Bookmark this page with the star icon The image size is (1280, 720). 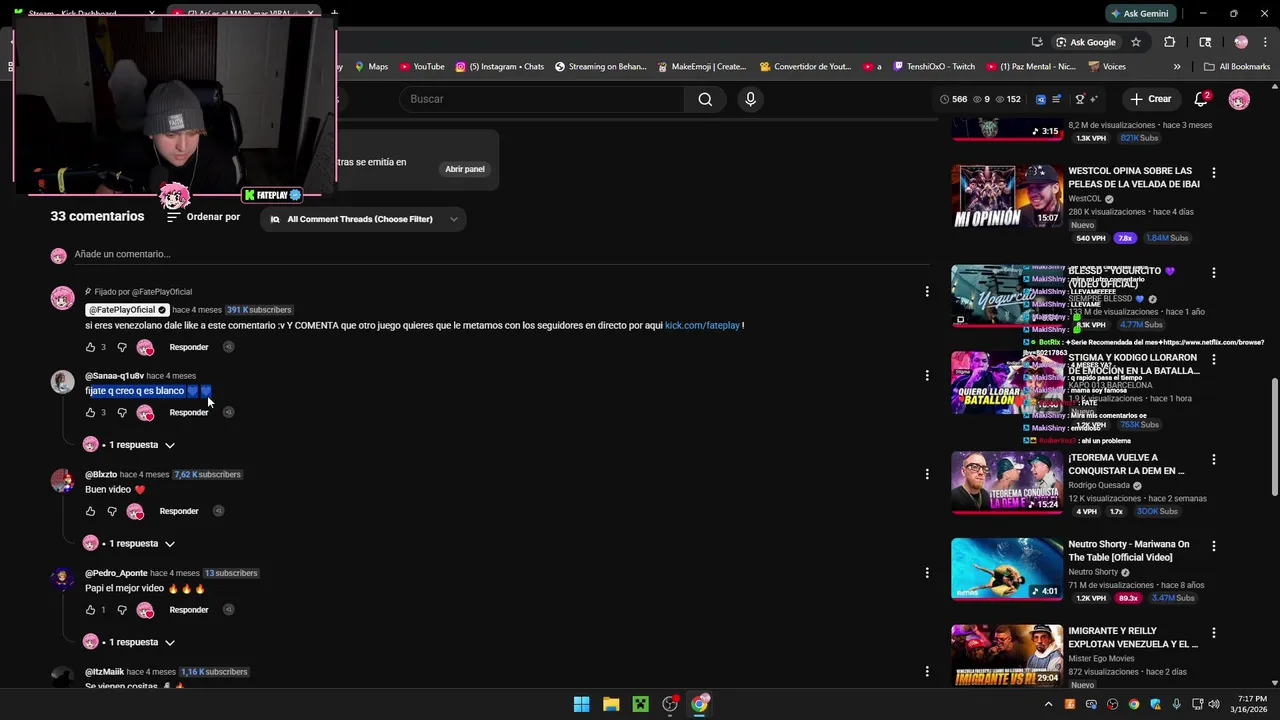pos(1136,42)
